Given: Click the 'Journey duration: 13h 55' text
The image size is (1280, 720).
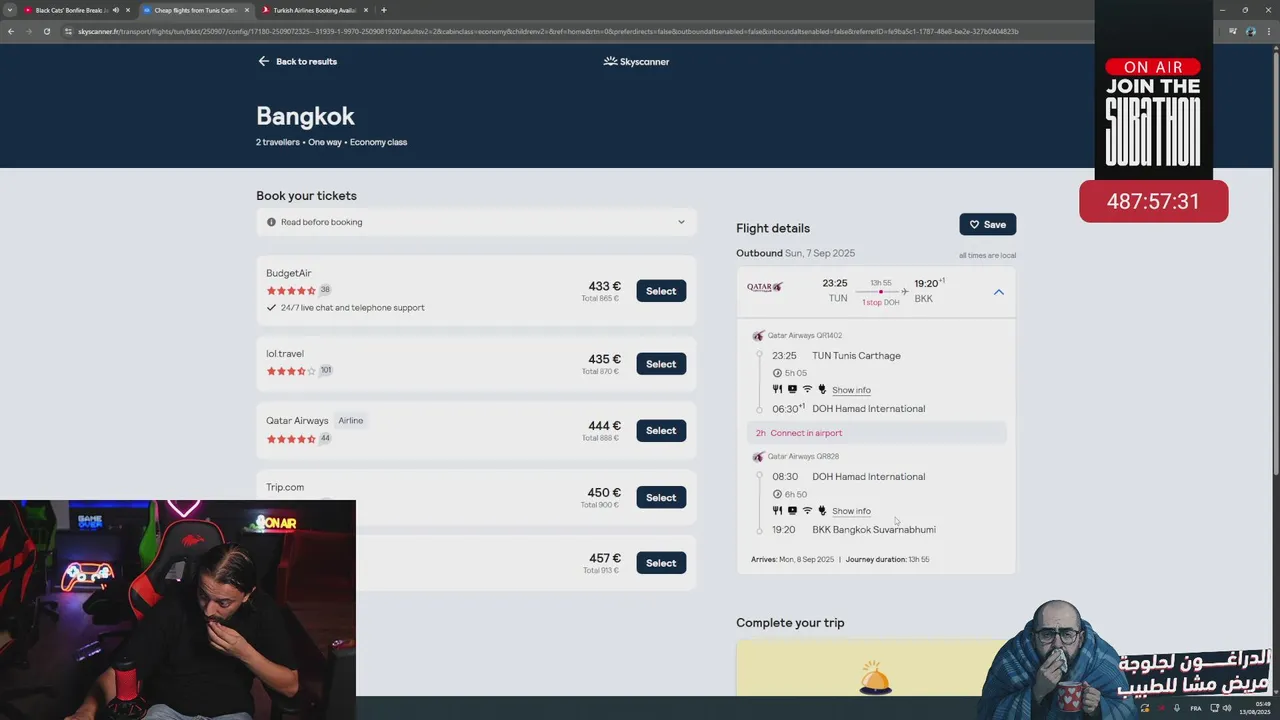Looking at the screenshot, I should coord(887,559).
